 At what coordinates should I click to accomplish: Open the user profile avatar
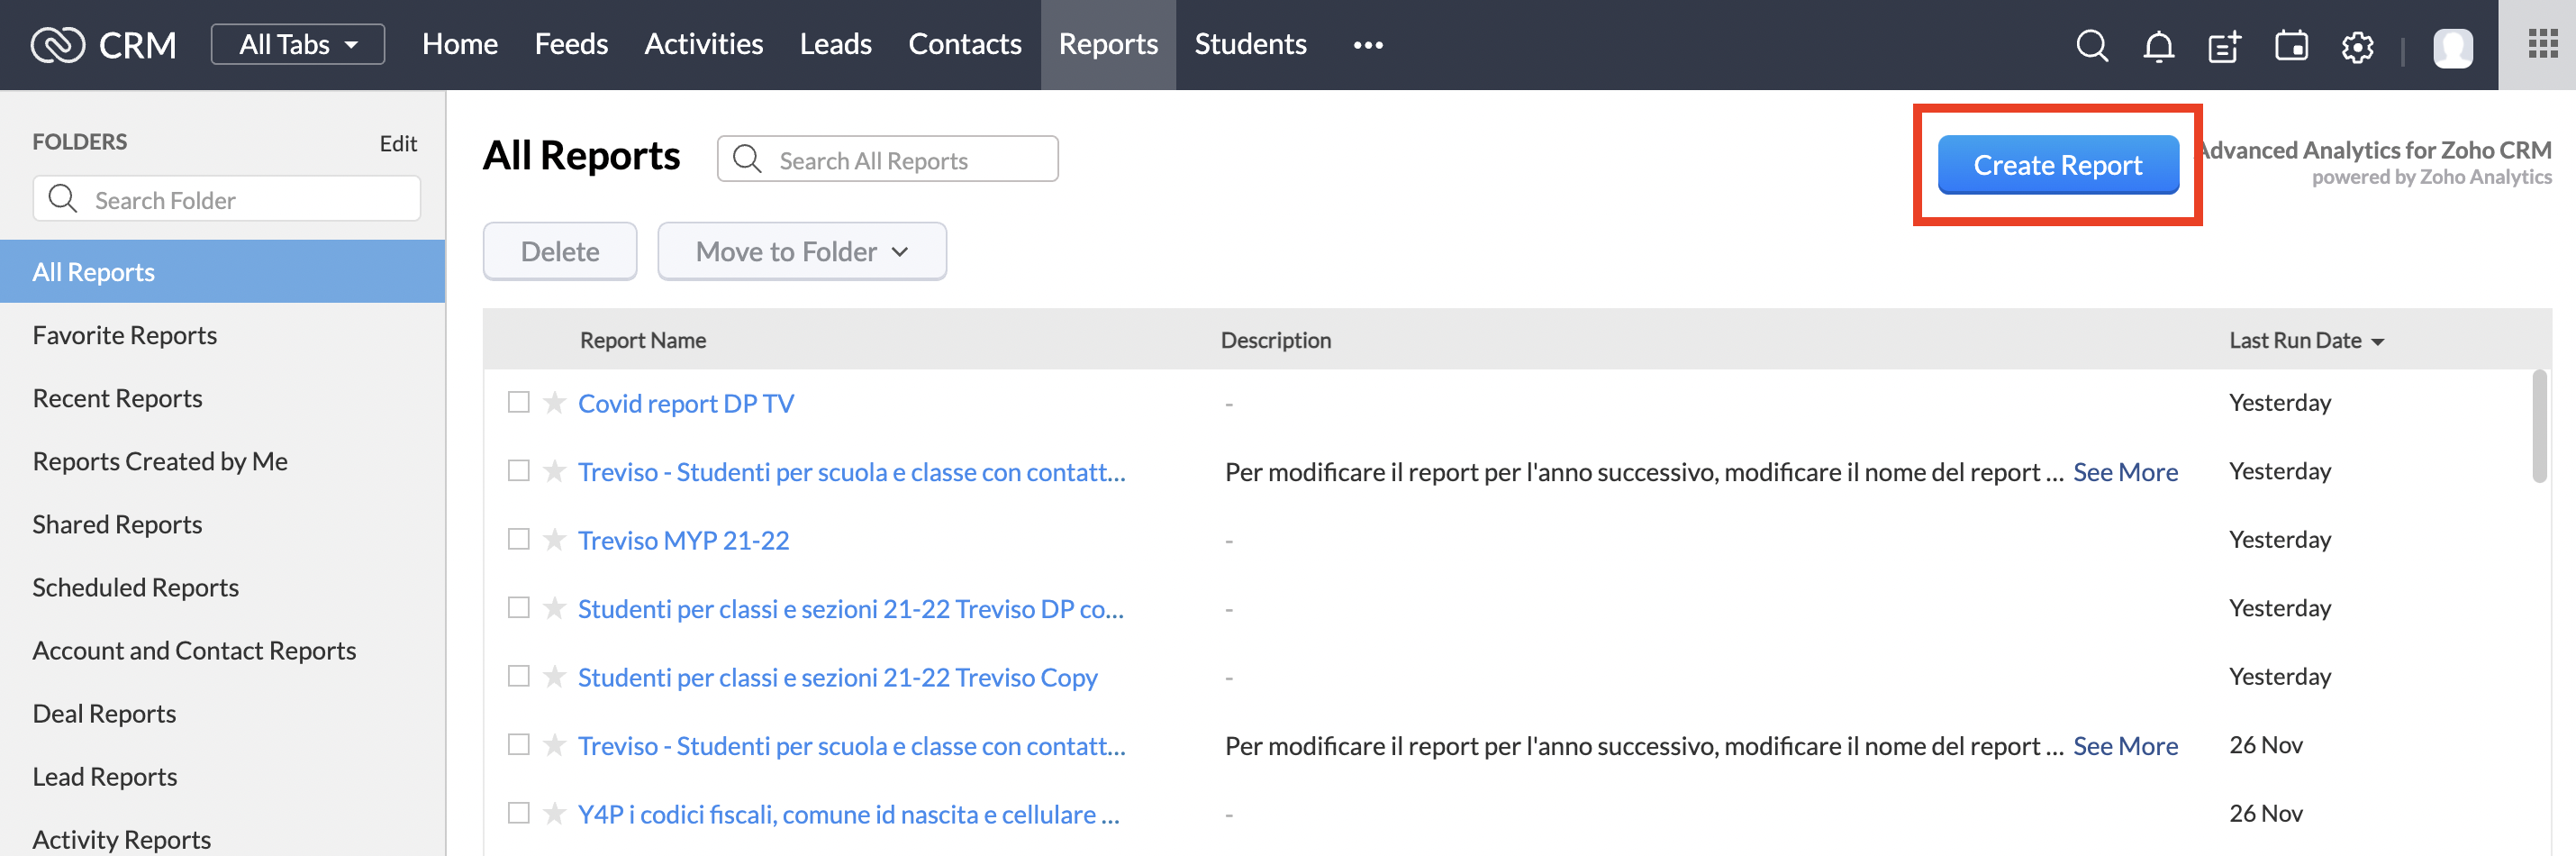pos(2452,47)
